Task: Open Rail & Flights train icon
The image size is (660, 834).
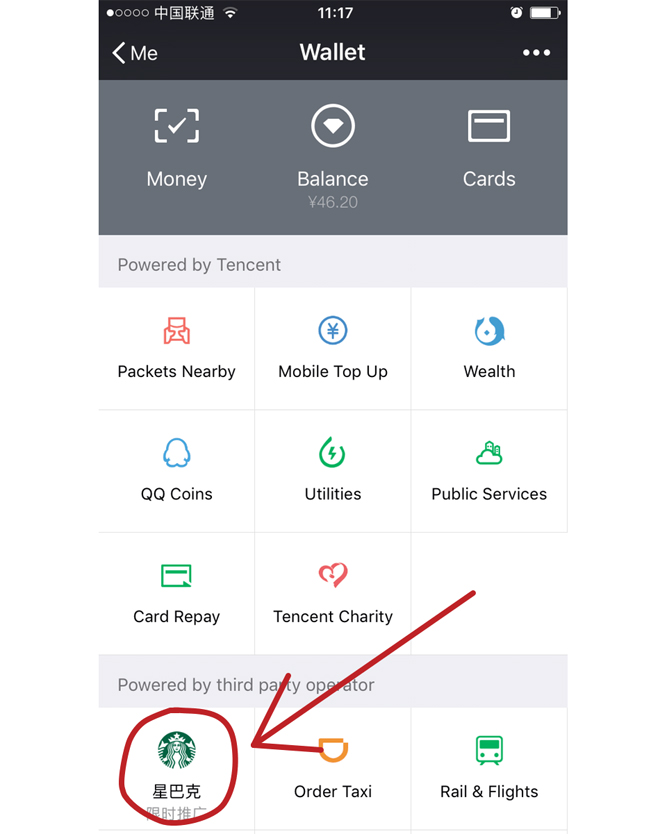Action: [x=489, y=750]
